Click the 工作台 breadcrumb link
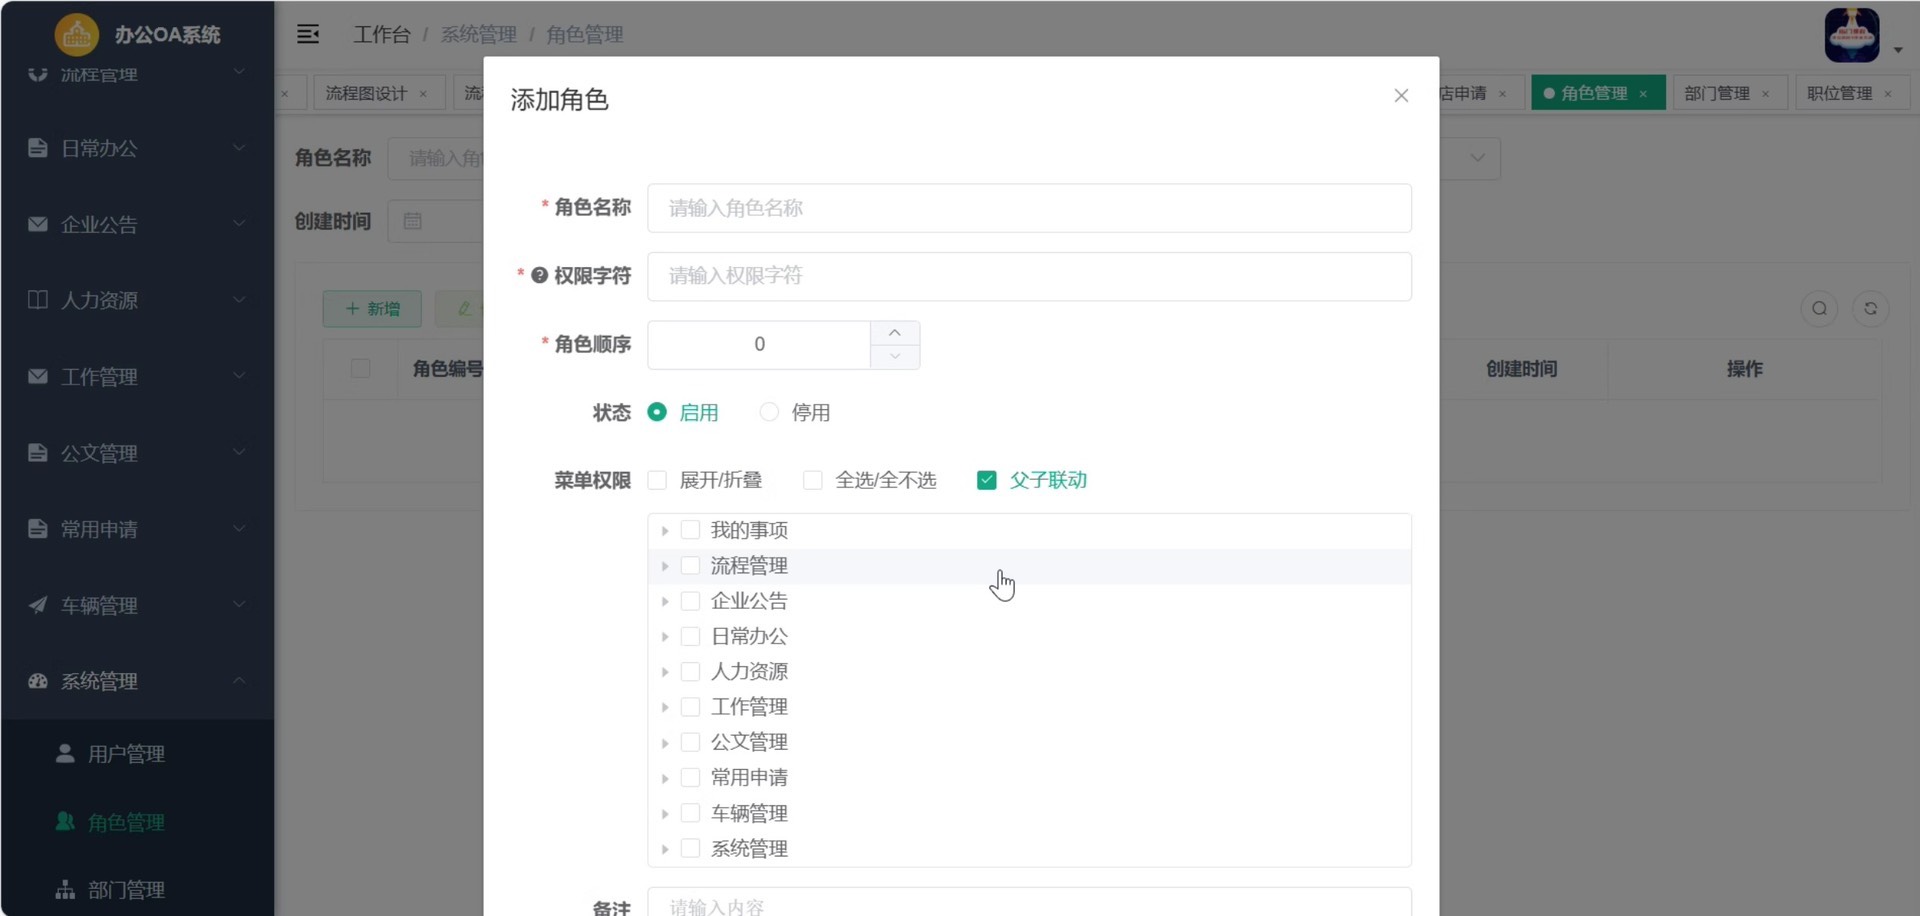 tap(381, 35)
